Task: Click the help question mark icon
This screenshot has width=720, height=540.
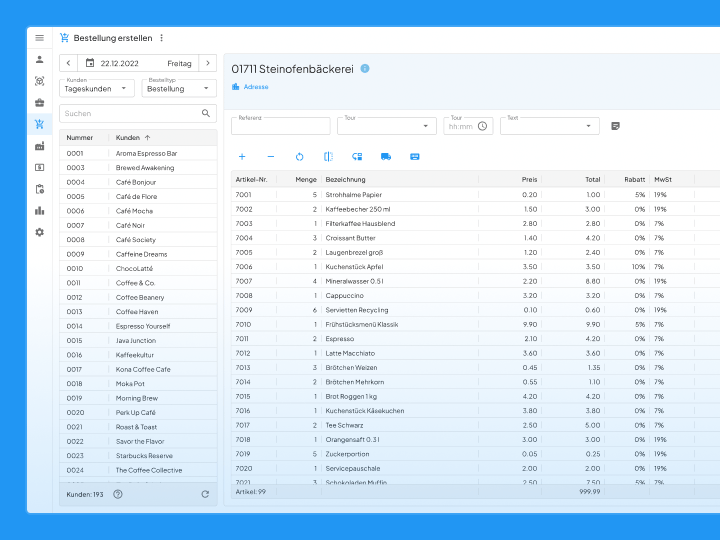Action: [x=118, y=495]
